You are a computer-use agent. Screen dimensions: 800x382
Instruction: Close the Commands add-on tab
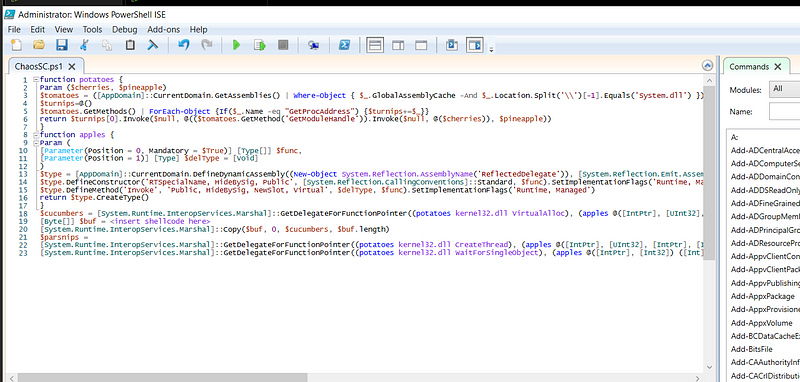point(778,67)
